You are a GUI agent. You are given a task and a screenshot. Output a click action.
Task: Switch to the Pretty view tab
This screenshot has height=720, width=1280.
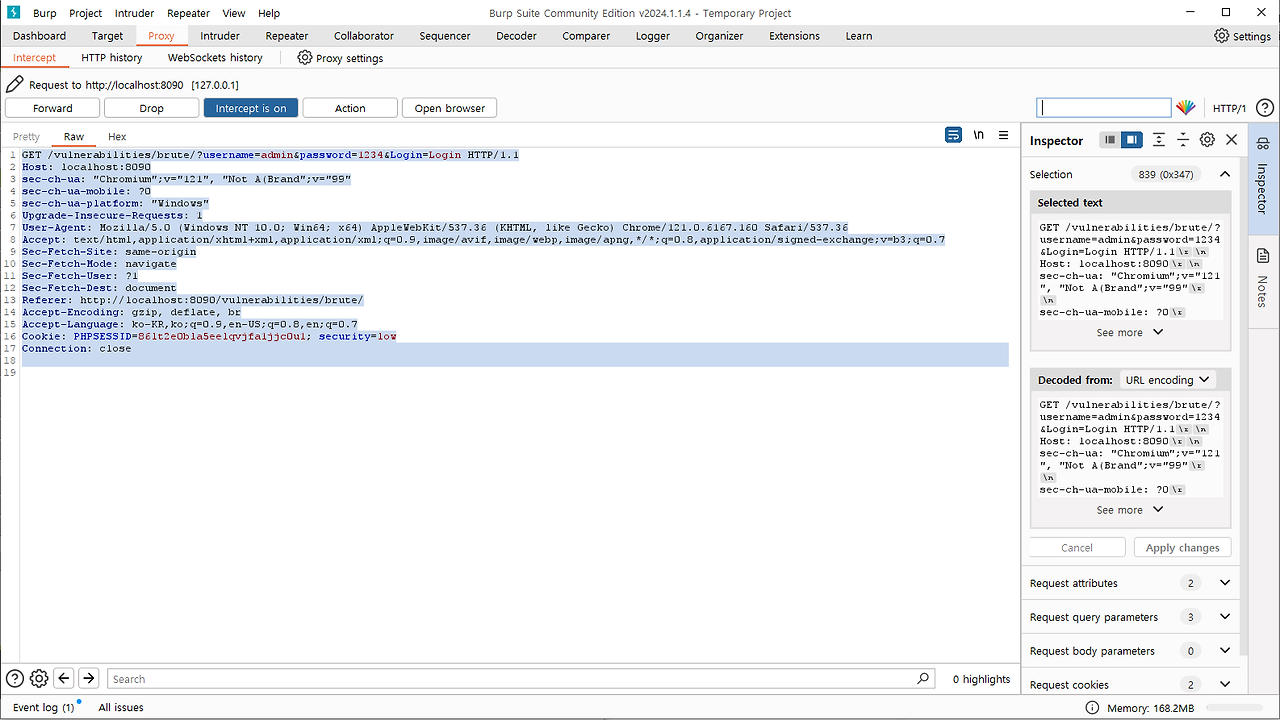point(27,136)
